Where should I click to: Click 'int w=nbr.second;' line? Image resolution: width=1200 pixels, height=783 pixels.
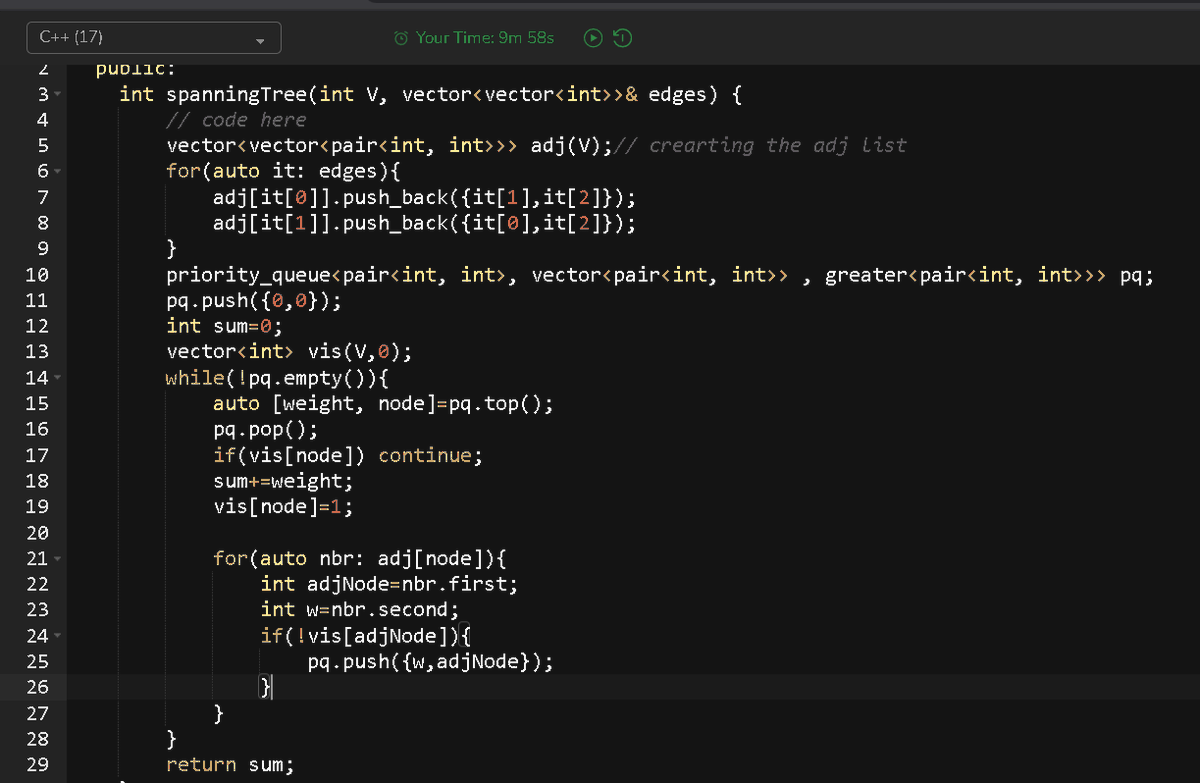[360, 610]
